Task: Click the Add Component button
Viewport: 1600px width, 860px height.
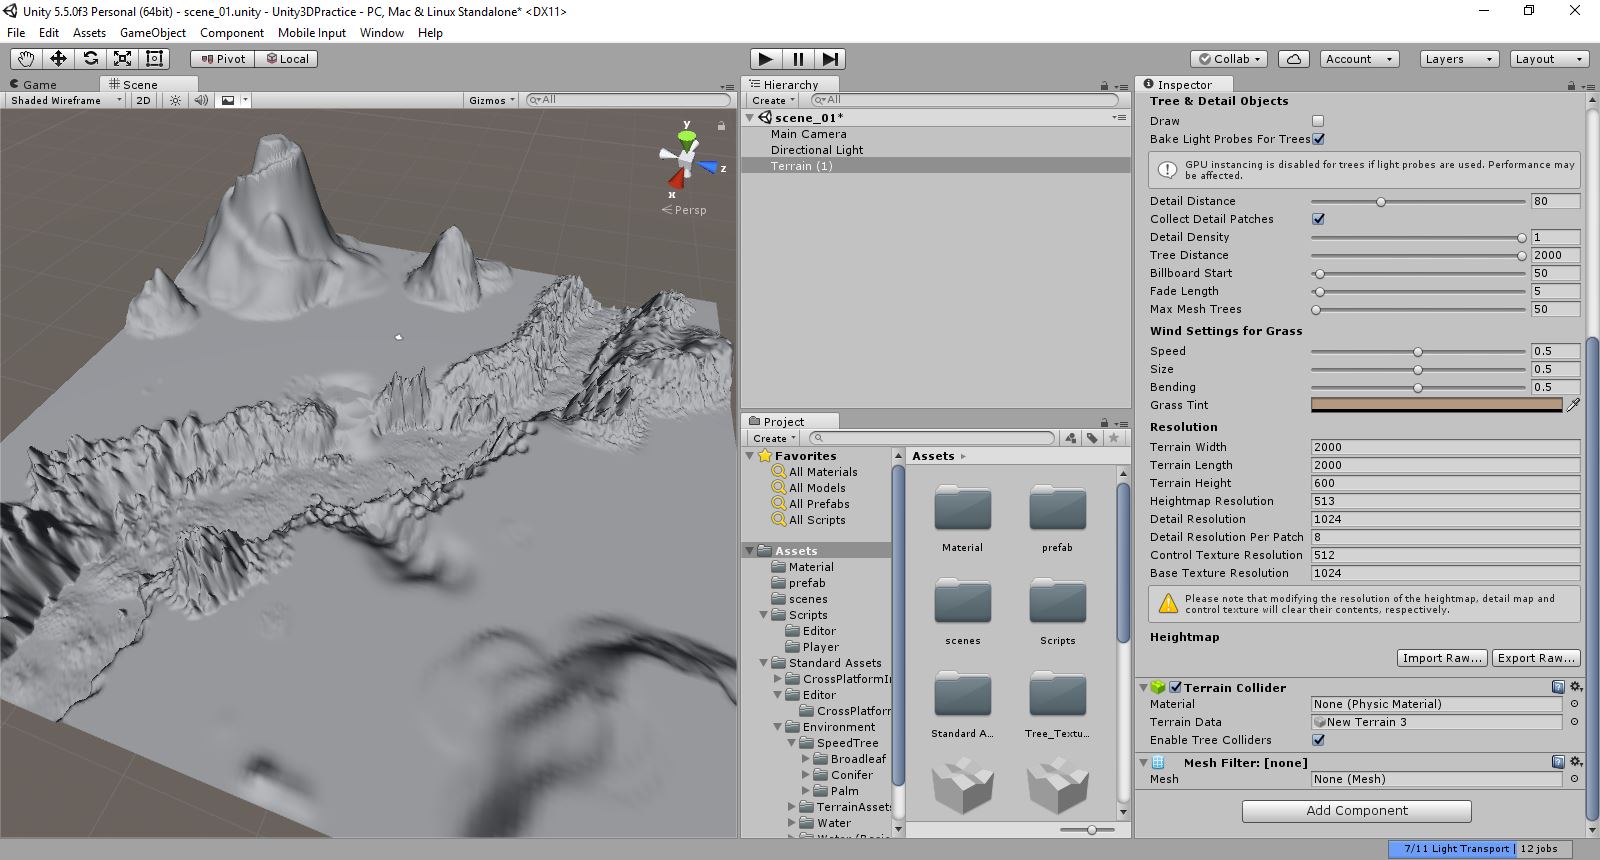Action: point(1357,811)
